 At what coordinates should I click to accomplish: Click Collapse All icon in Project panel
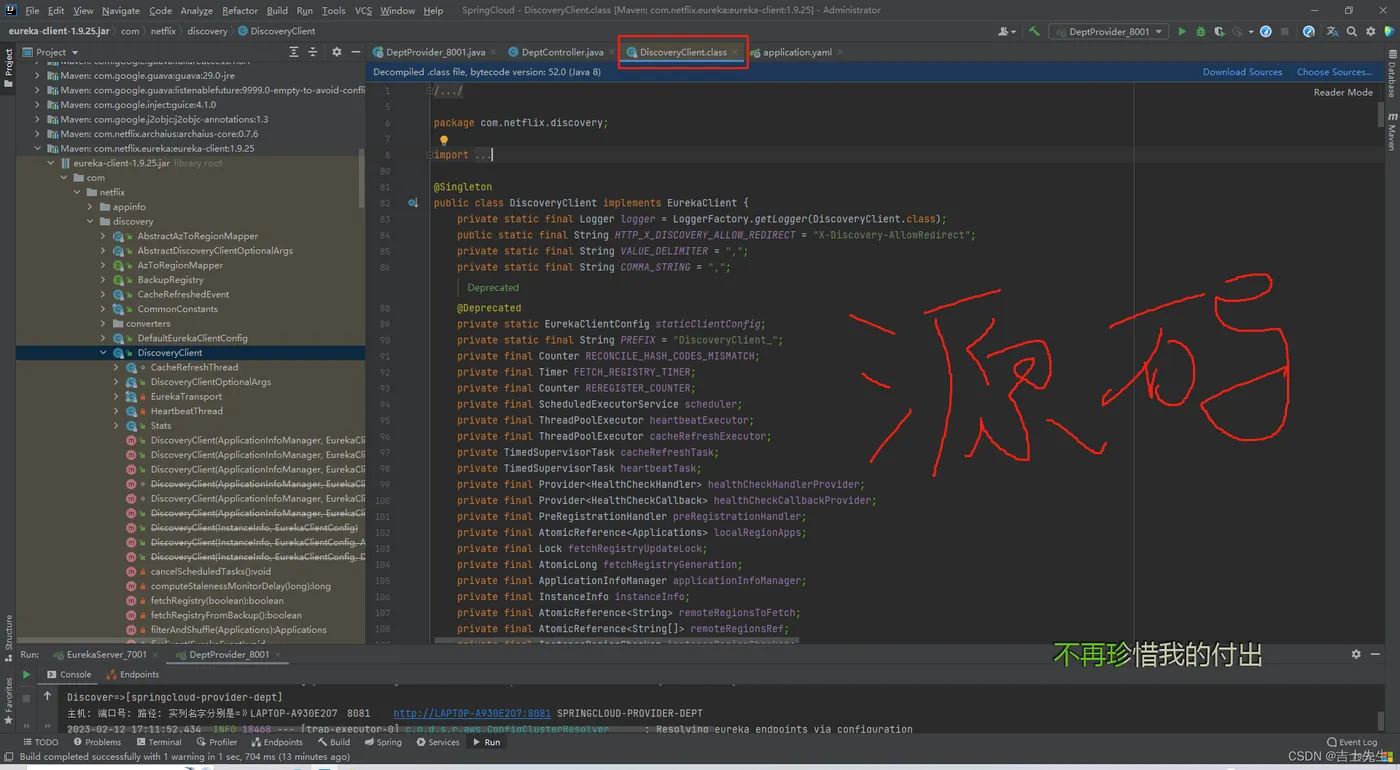[313, 52]
